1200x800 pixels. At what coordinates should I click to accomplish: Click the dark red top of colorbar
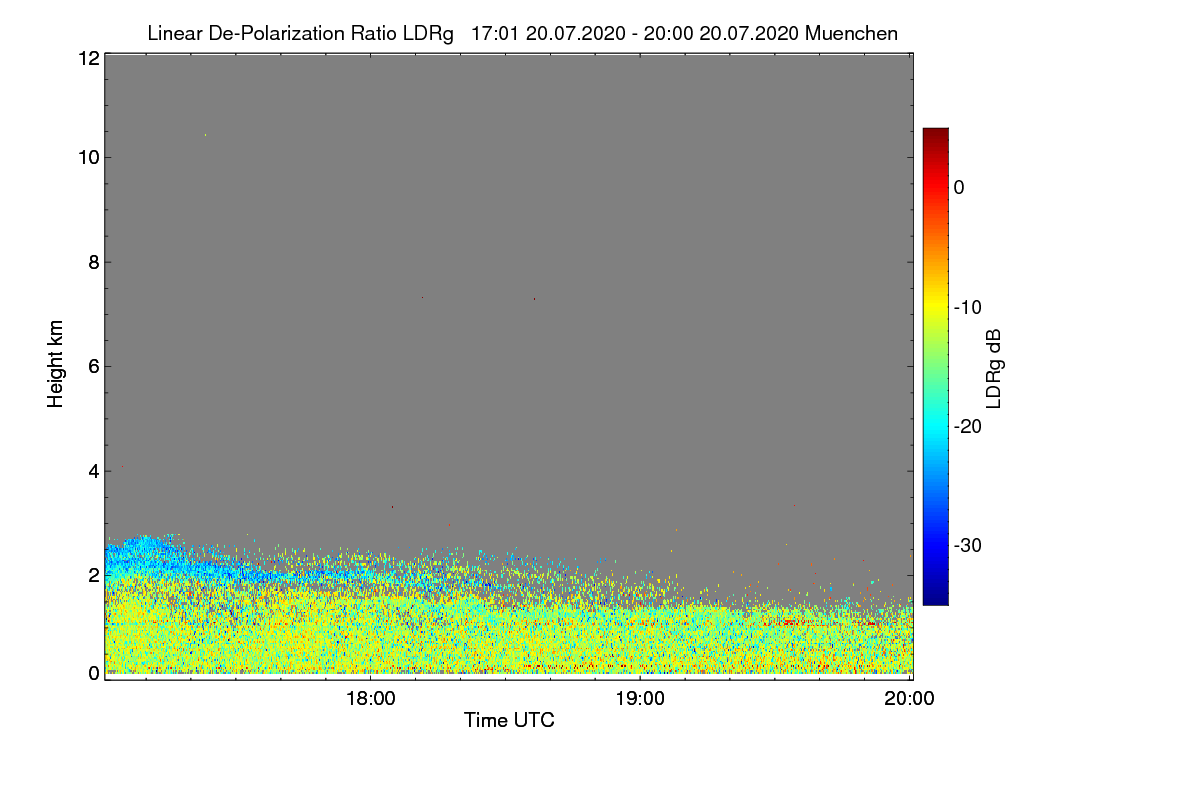pyautogui.click(x=935, y=135)
